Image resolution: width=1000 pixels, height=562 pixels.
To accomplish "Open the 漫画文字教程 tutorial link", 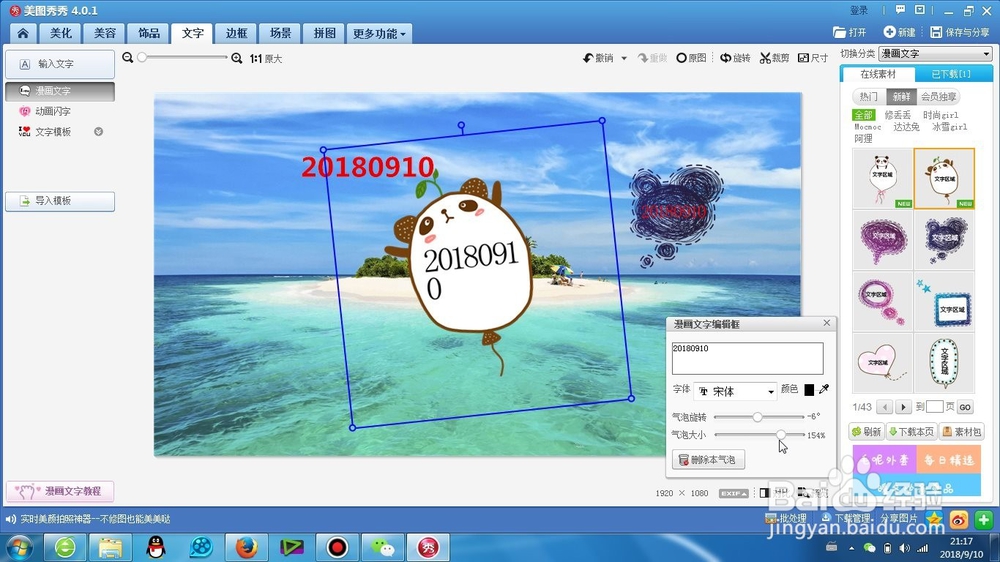I will (60, 491).
